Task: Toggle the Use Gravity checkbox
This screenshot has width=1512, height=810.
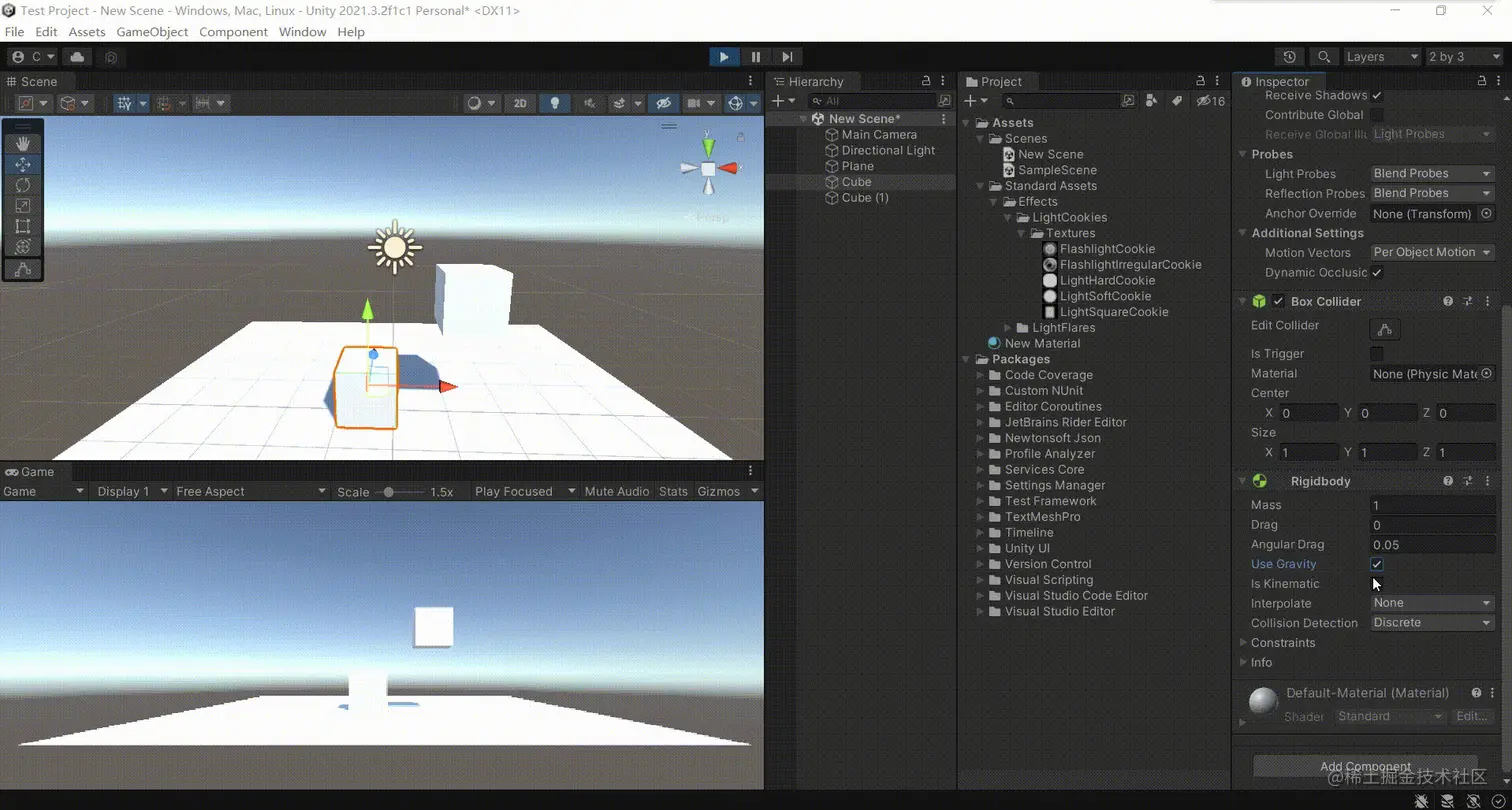Action: click(1377, 564)
